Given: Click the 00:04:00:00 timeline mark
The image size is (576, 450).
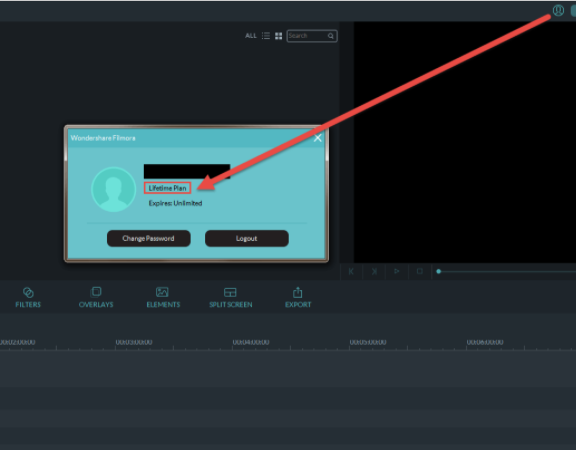Looking at the screenshot, I should tap(251, 342).
